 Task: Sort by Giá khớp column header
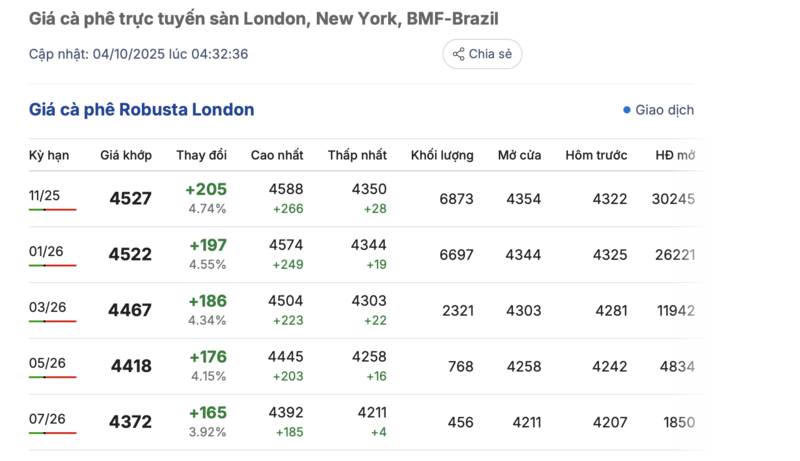tap(126, 155)
